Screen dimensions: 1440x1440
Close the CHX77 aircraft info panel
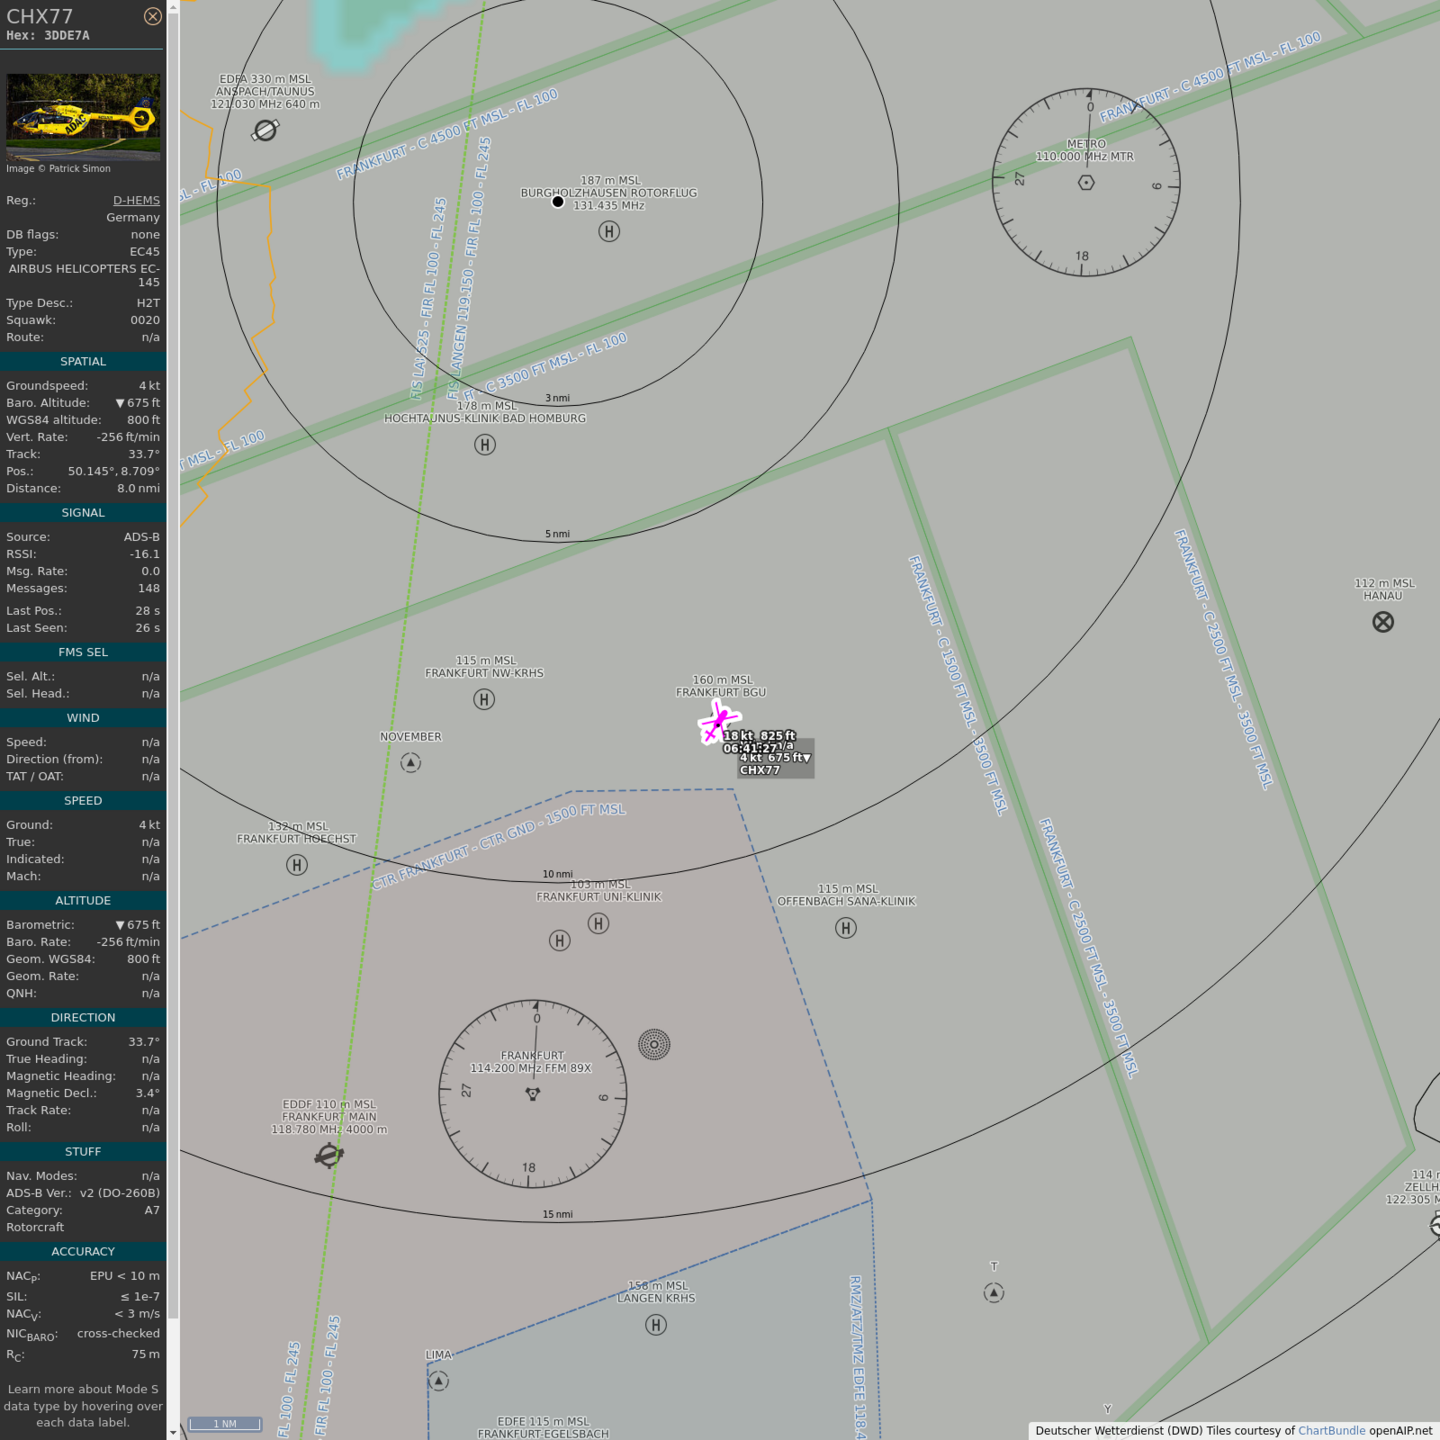[152, 16]
